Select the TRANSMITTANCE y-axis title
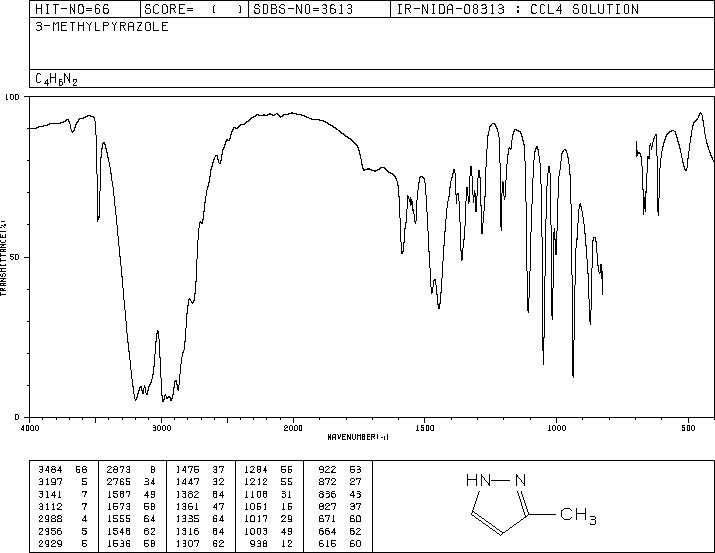The height and width of the screenshot is (553, 715). (x=4, y=258)
